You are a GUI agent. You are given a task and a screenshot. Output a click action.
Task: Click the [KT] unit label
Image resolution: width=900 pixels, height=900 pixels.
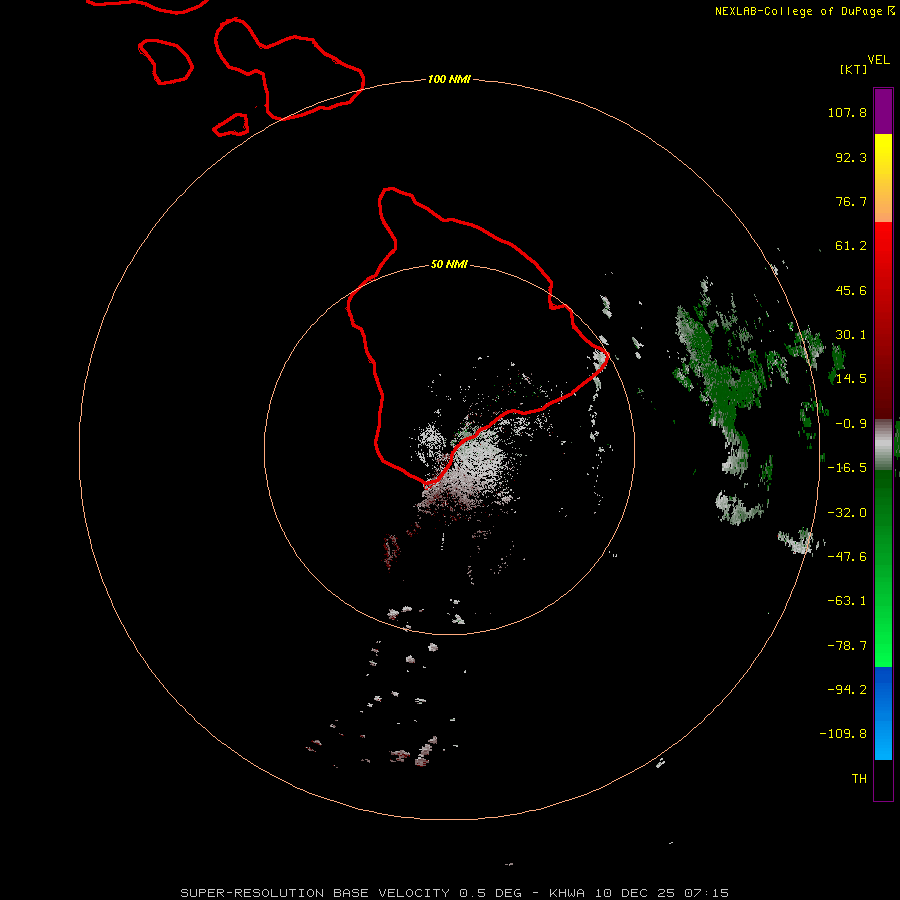tap(854, 69)
